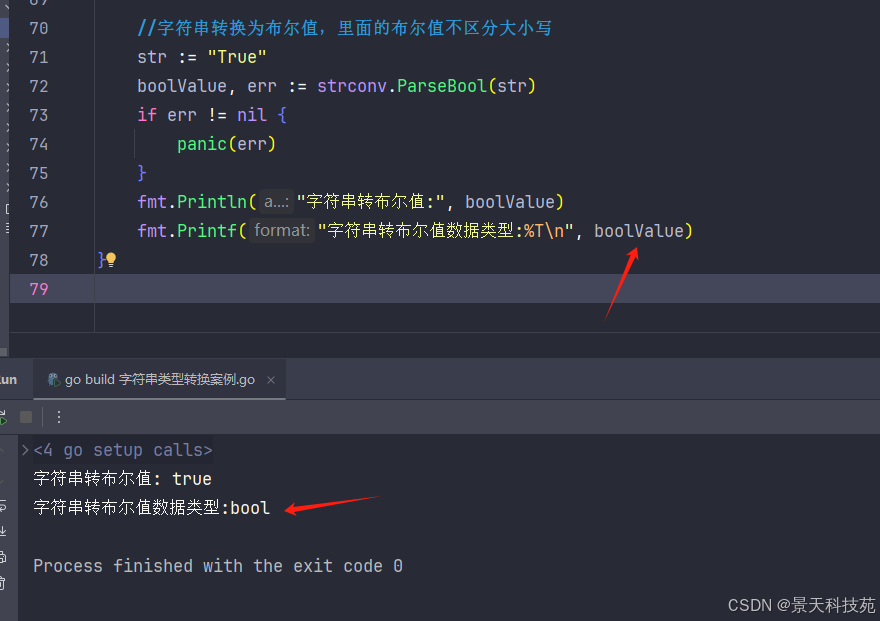Expand the folded '4 go setup calls' chevron
Image resolution: width=880 pixels, height=621 pixels.
coord(25,450)
